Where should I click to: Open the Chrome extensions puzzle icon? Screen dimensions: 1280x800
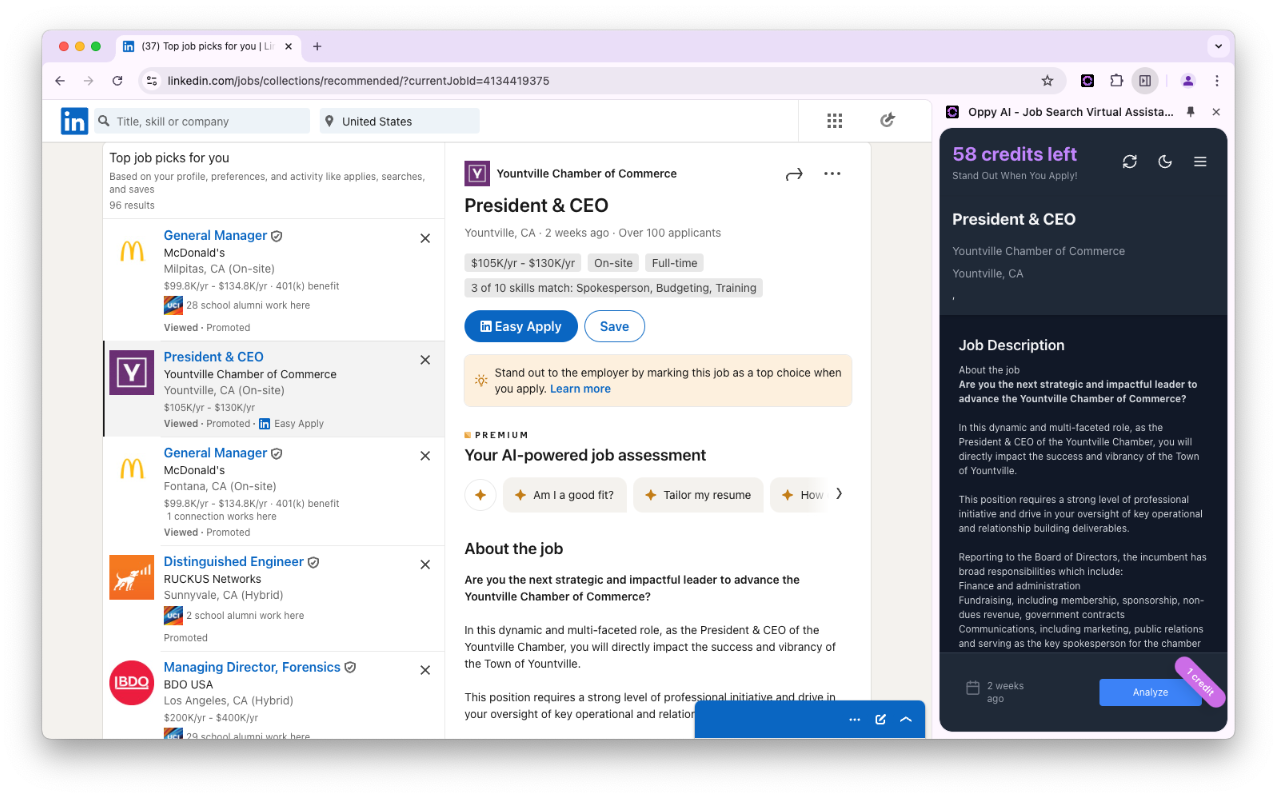click(1117, 81)
